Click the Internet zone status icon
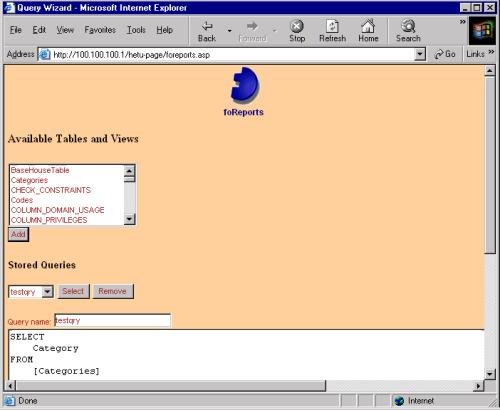Image resolution: width=500 pixels, height=410 pixels. coord(399,400)
